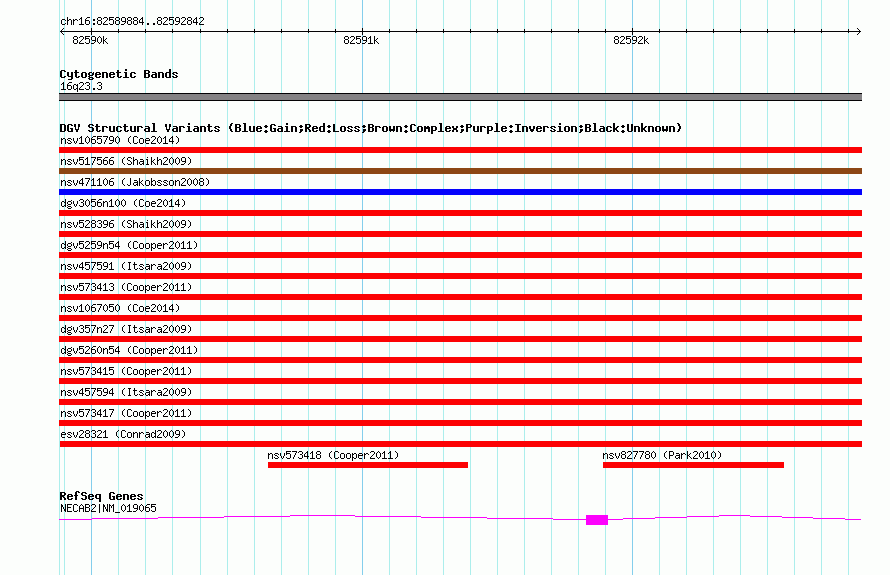Image resolution: width=890 pixels, height=575 pixels.
Task: Click the 16q23.3 band label
Action: click(x=81, y=86)
